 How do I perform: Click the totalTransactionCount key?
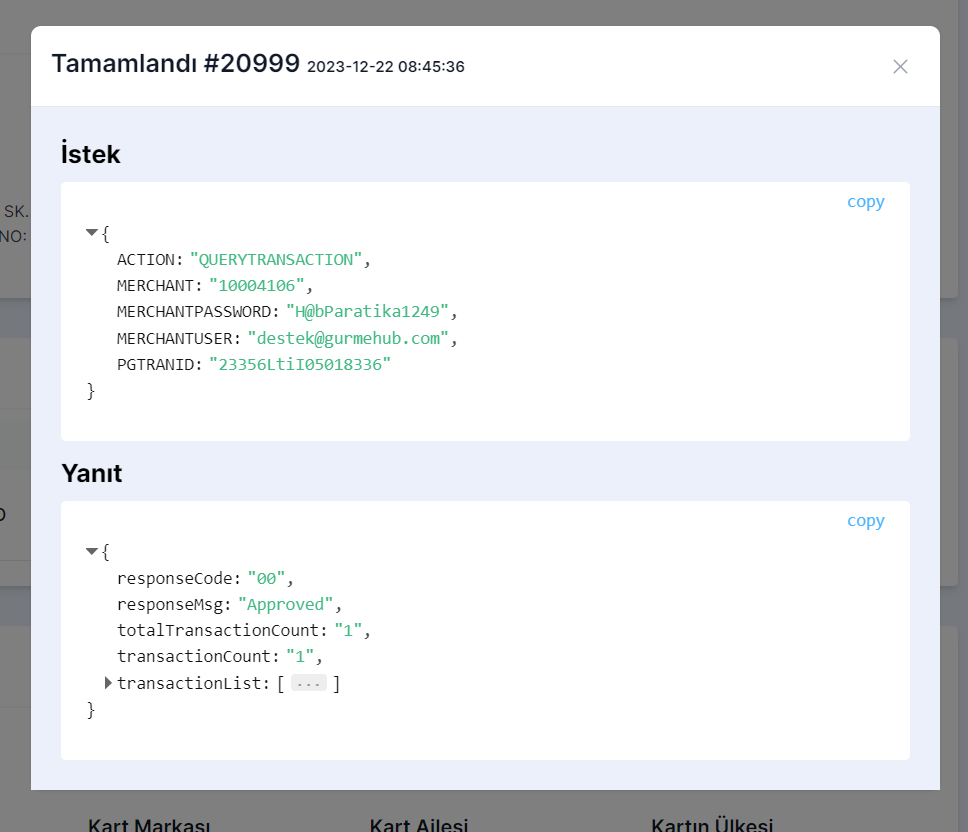pos(220,630)
